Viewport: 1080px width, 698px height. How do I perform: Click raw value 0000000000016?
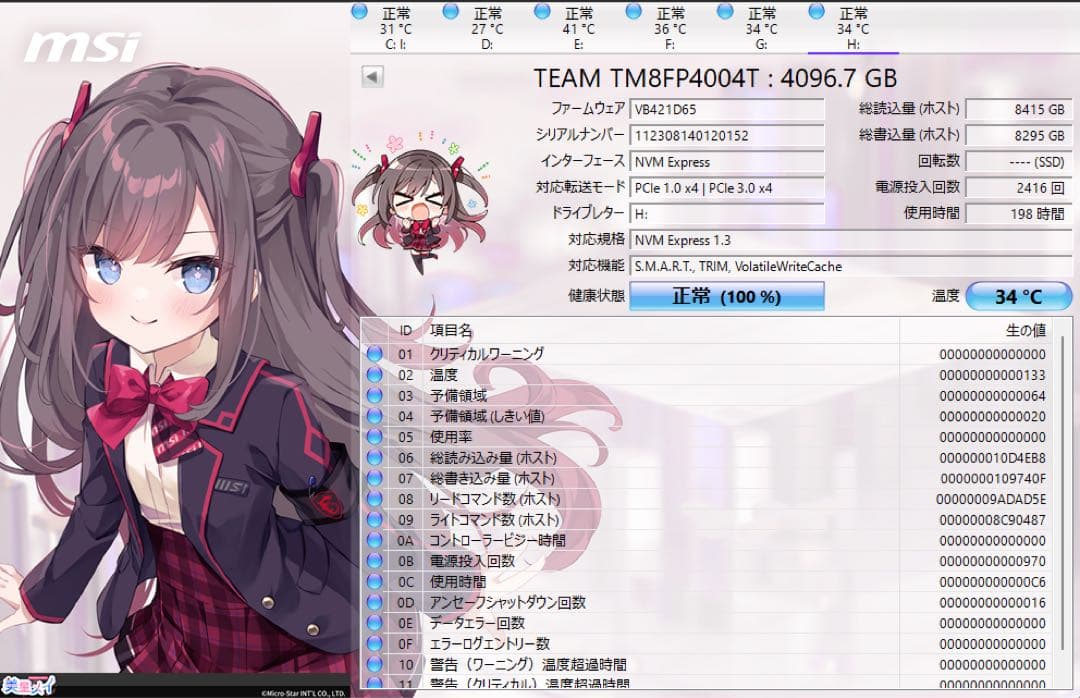(992, 602)
